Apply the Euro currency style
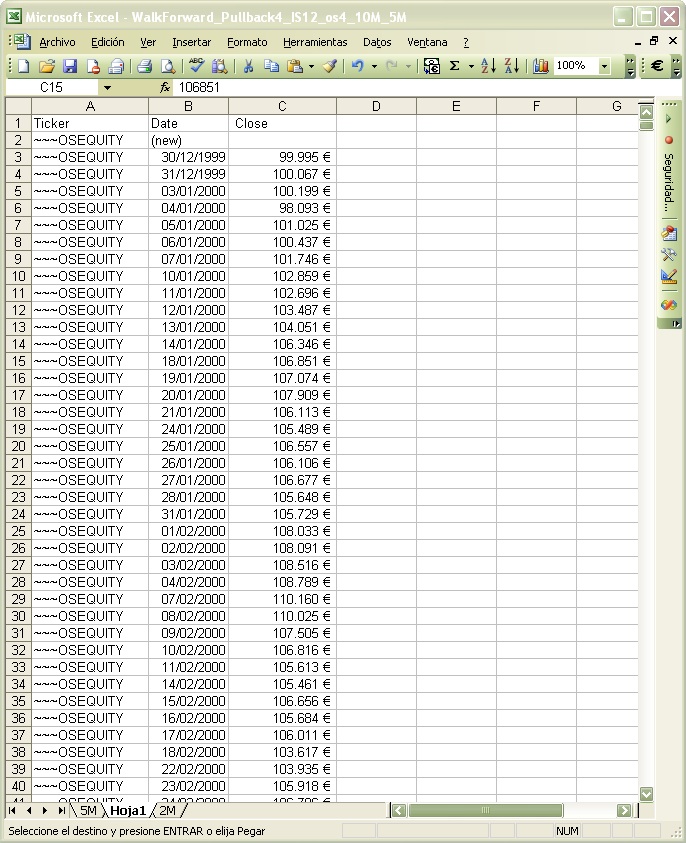 coord(657,66)
